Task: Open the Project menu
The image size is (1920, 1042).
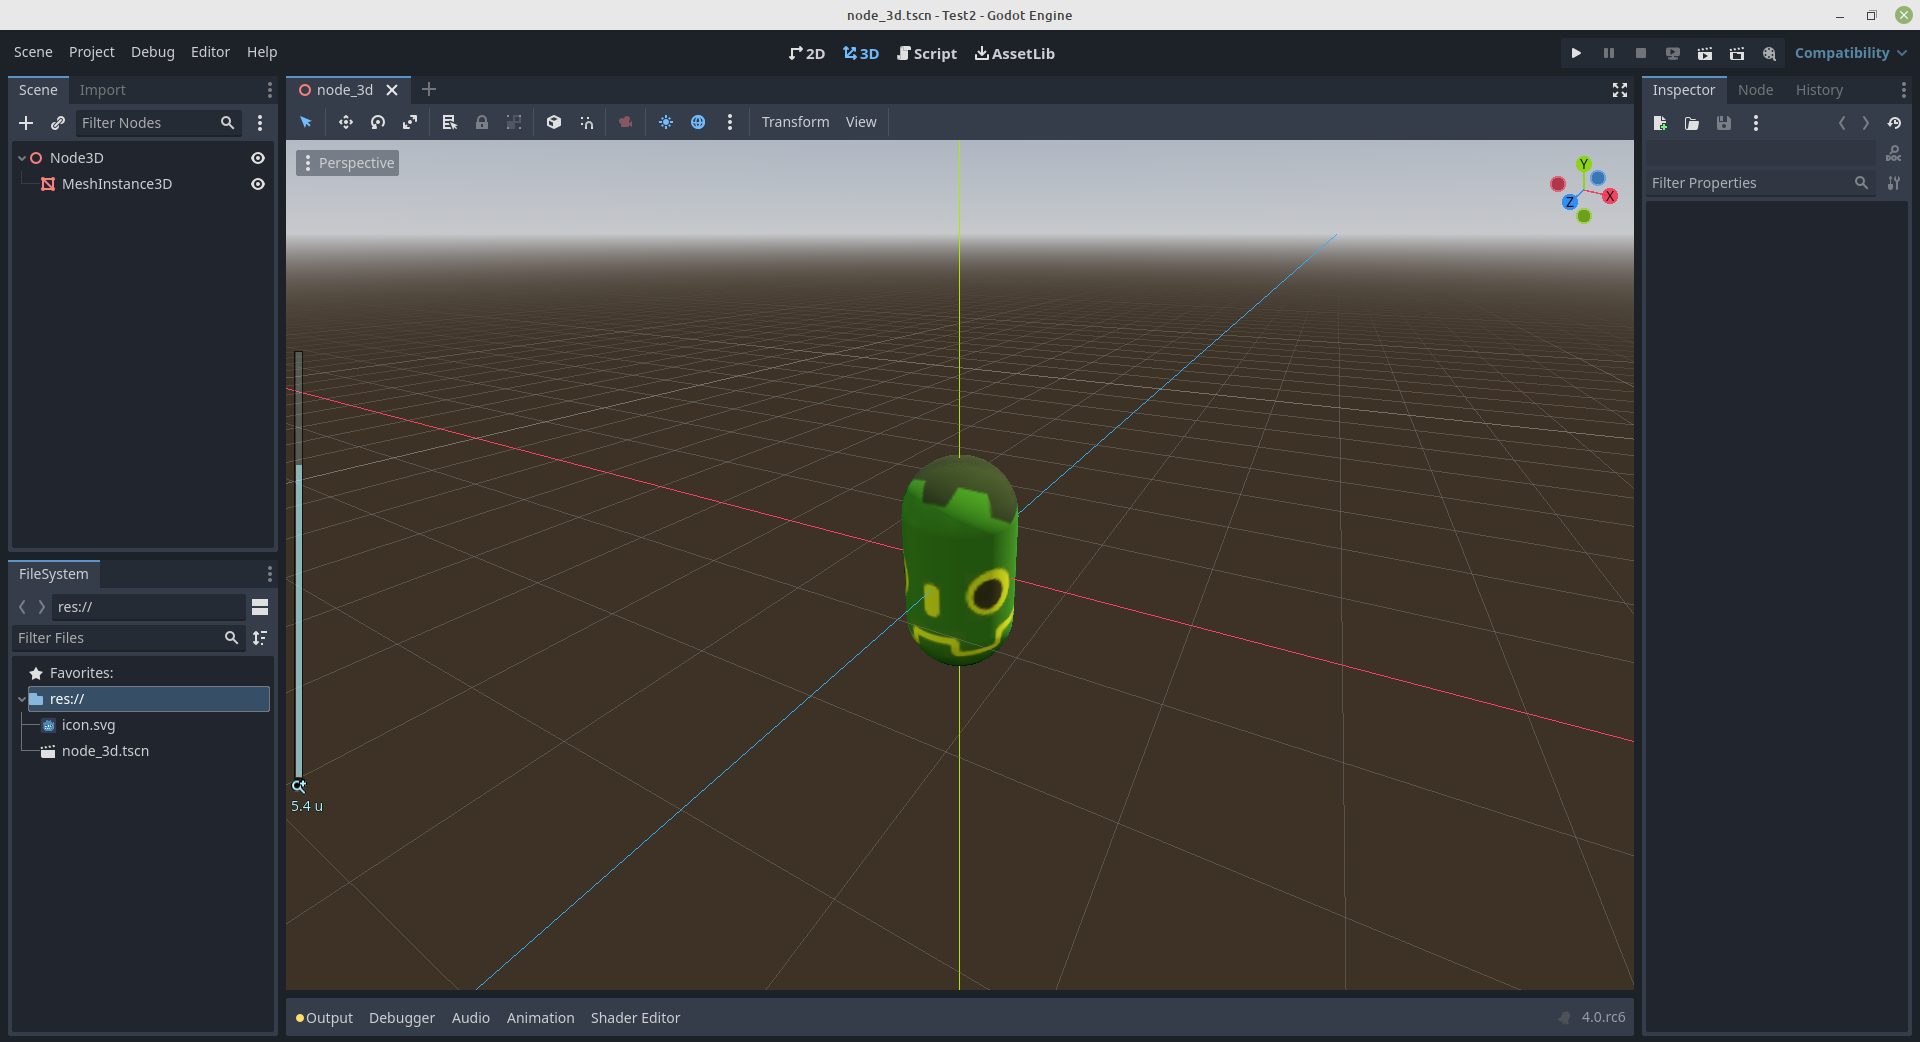Action: (x=91, y=52)
